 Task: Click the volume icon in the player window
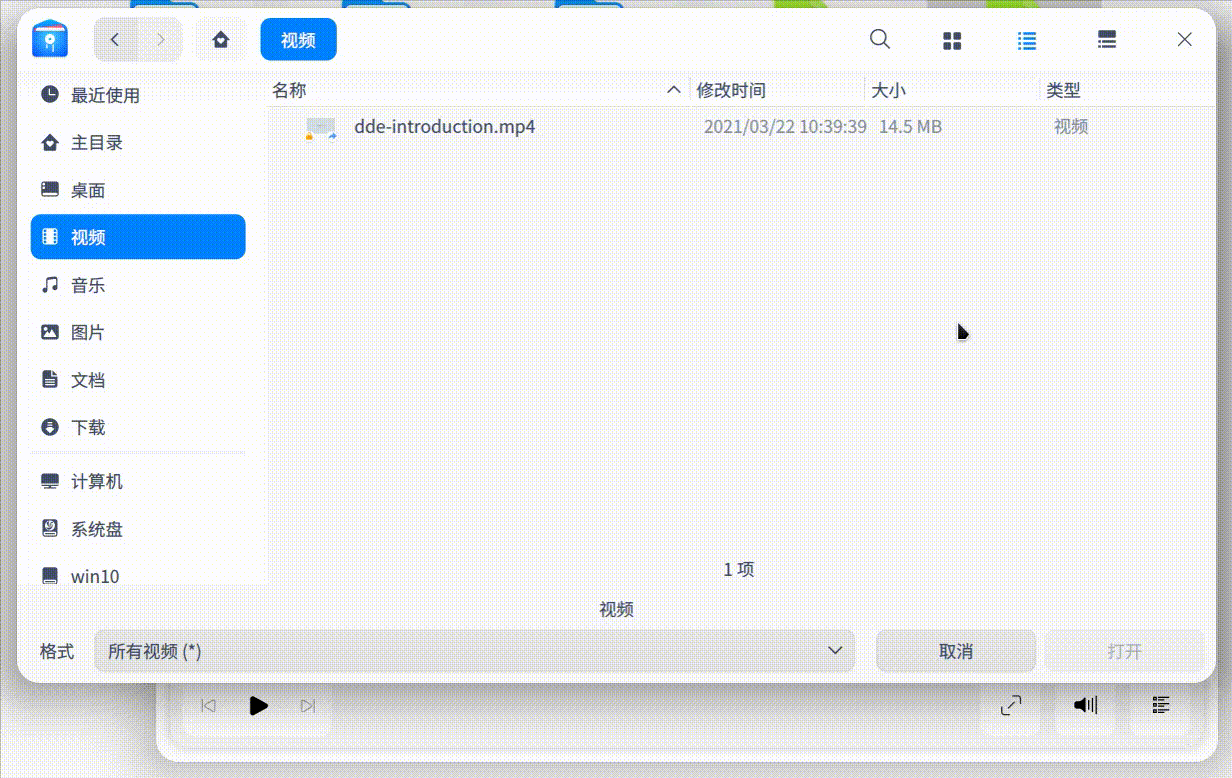1086,705
